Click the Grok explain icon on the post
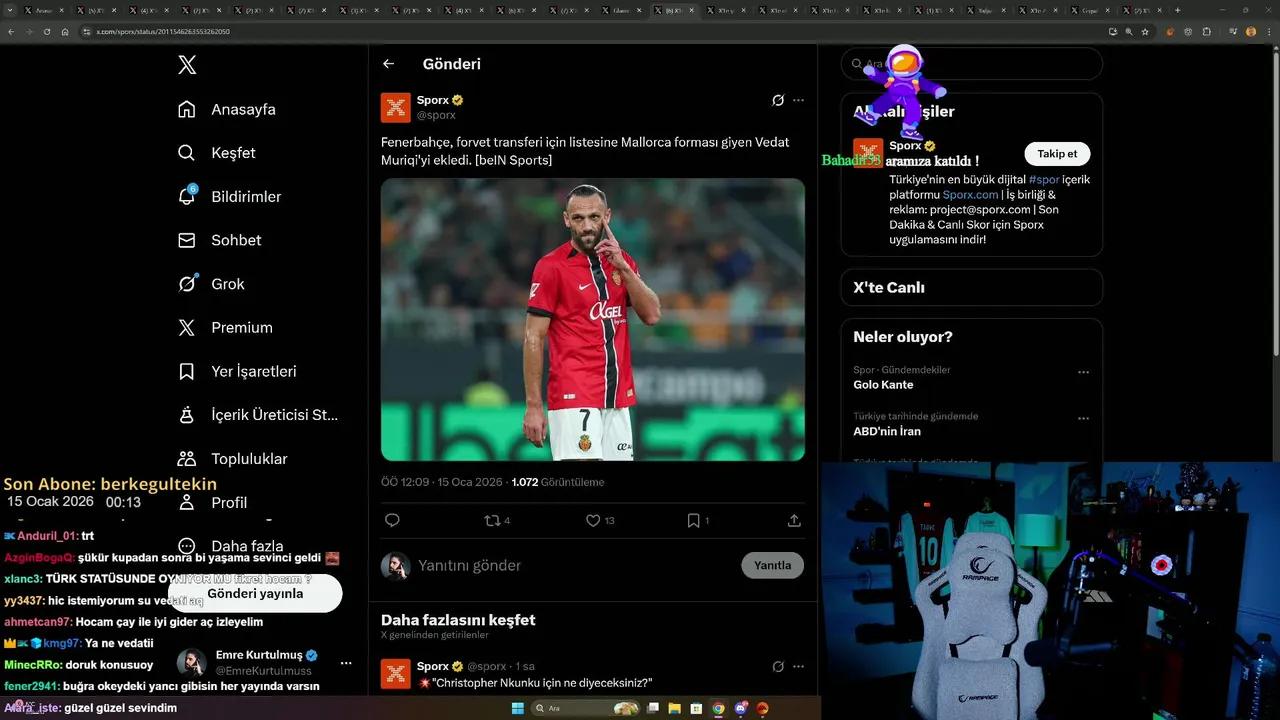The width and height of the screenshot is (1280, 720). pos(778,100)
